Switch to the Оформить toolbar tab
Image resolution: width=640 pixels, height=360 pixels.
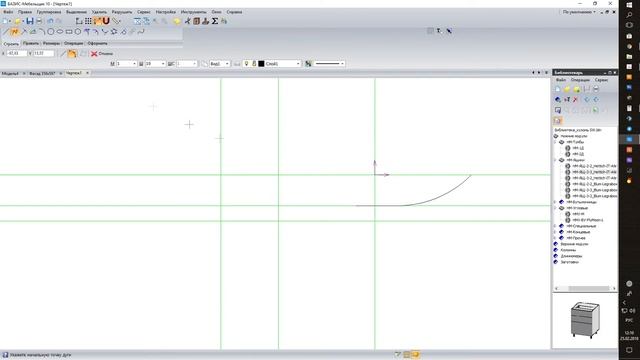tap(98, 43)
